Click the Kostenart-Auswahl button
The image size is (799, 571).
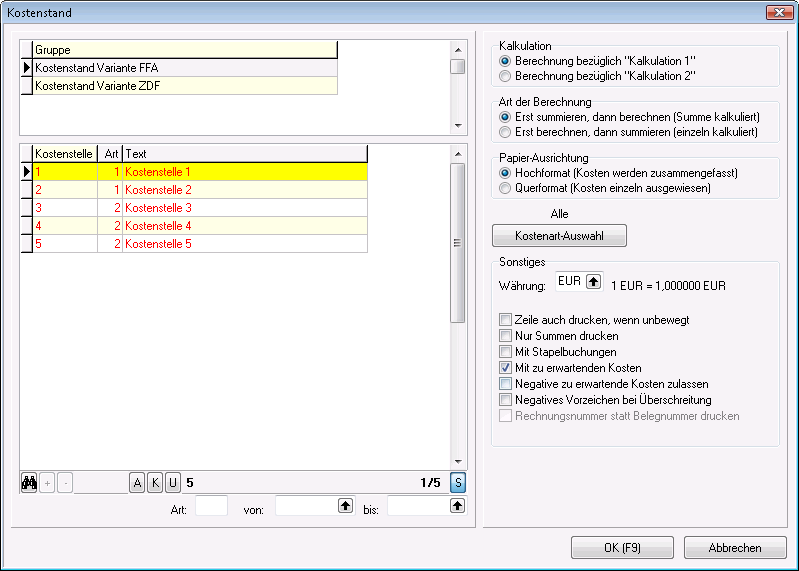tap(559, 236)
